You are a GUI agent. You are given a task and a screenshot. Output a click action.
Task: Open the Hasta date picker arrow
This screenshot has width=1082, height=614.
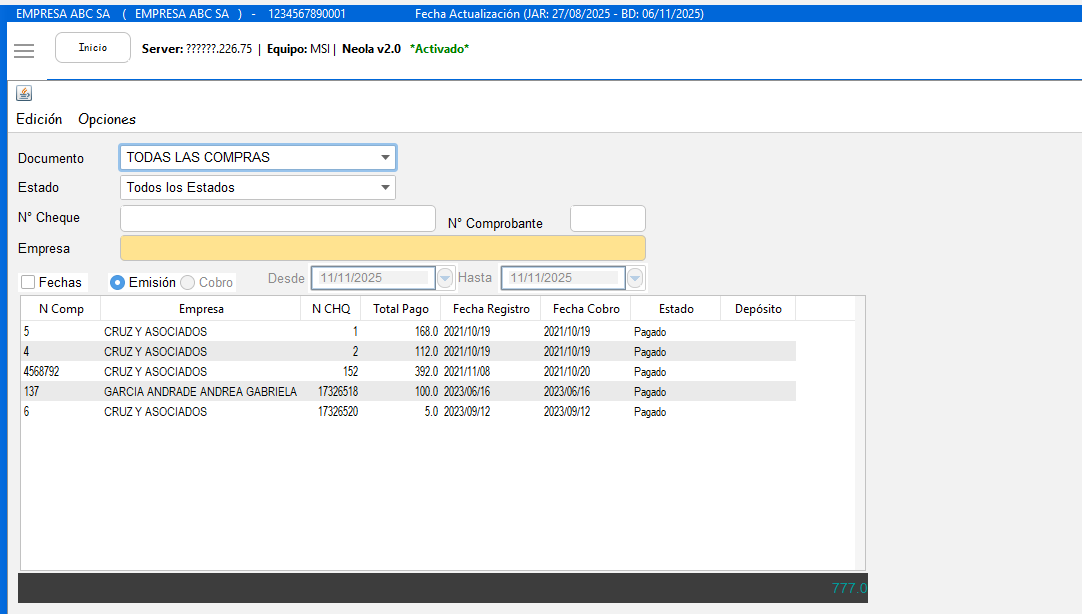[x=635, y=278]
